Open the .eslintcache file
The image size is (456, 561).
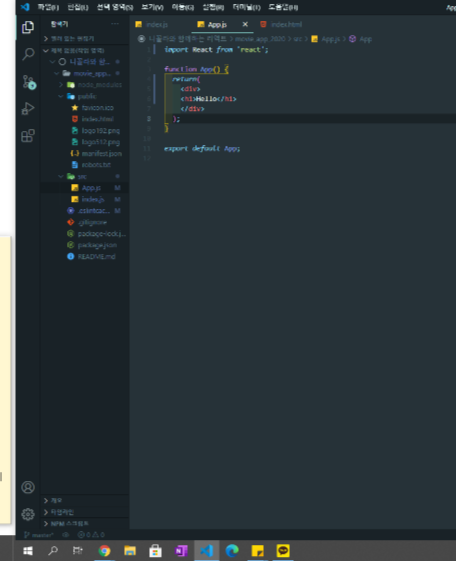click(84, 211)
